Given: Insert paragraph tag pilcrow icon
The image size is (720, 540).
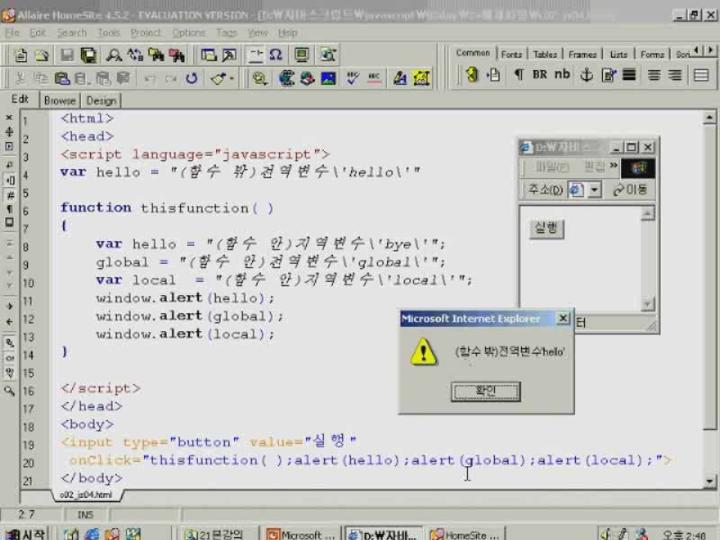Looking at the screenshot, I should (x=518, y=75).
